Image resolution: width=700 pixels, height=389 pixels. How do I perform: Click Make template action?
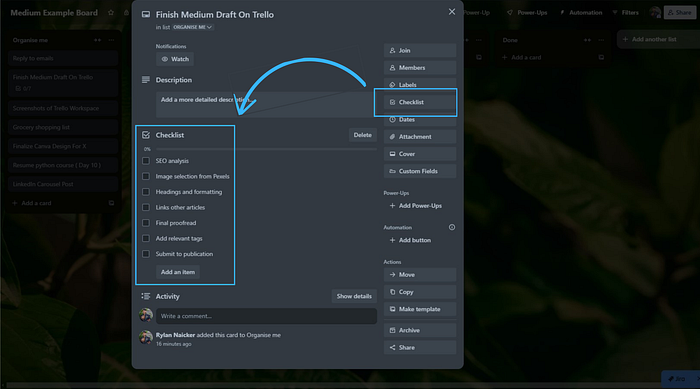420,309
